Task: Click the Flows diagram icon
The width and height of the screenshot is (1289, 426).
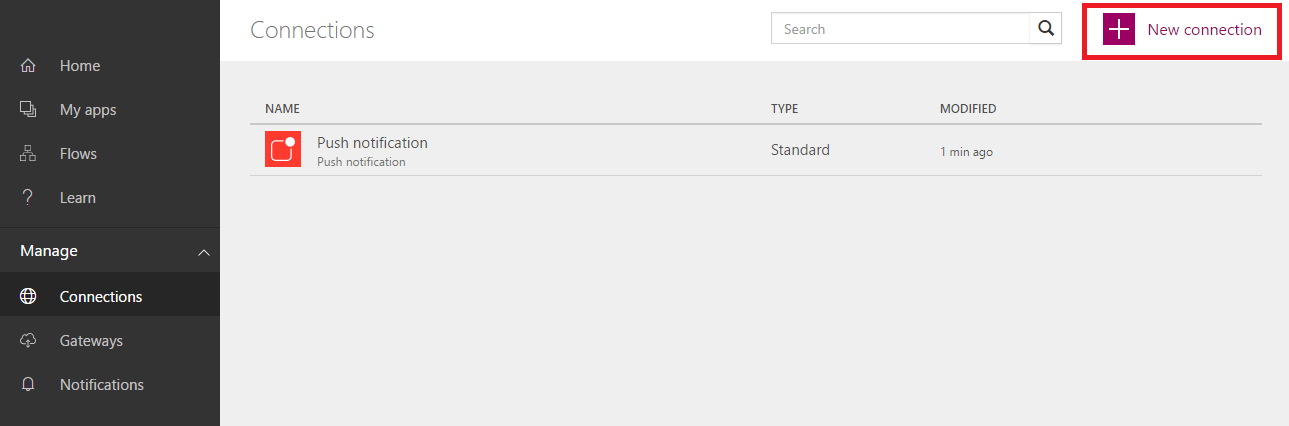Action: (28, 154)
